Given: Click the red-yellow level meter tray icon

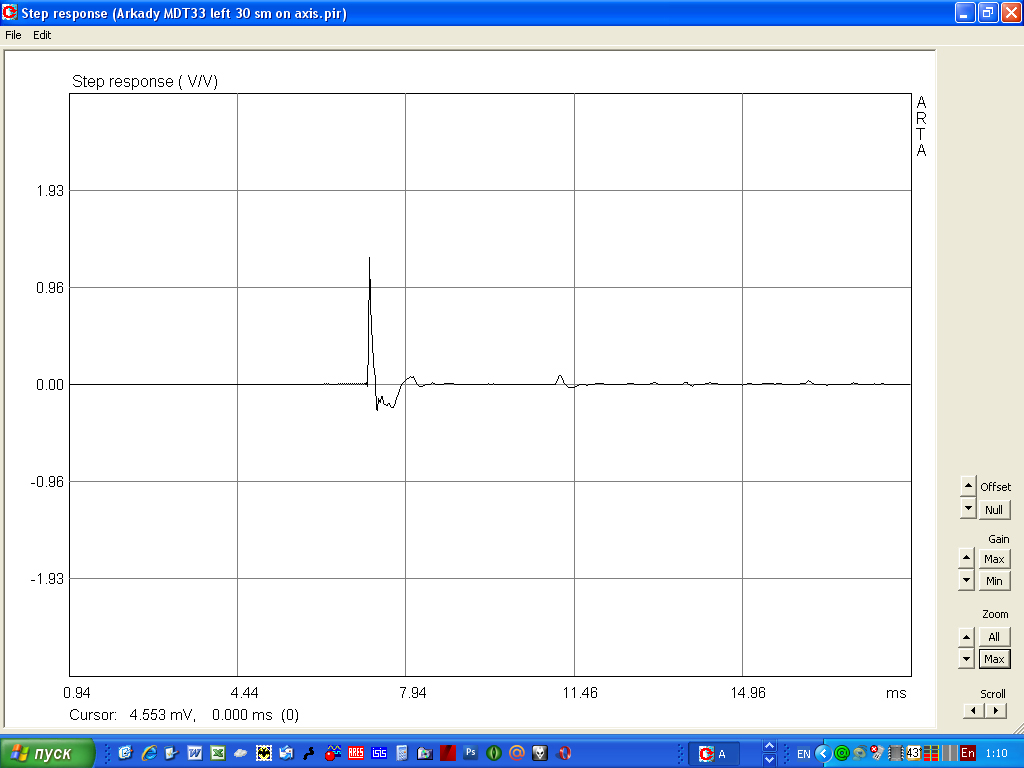Looking at the screenshot, I should 931,754.
